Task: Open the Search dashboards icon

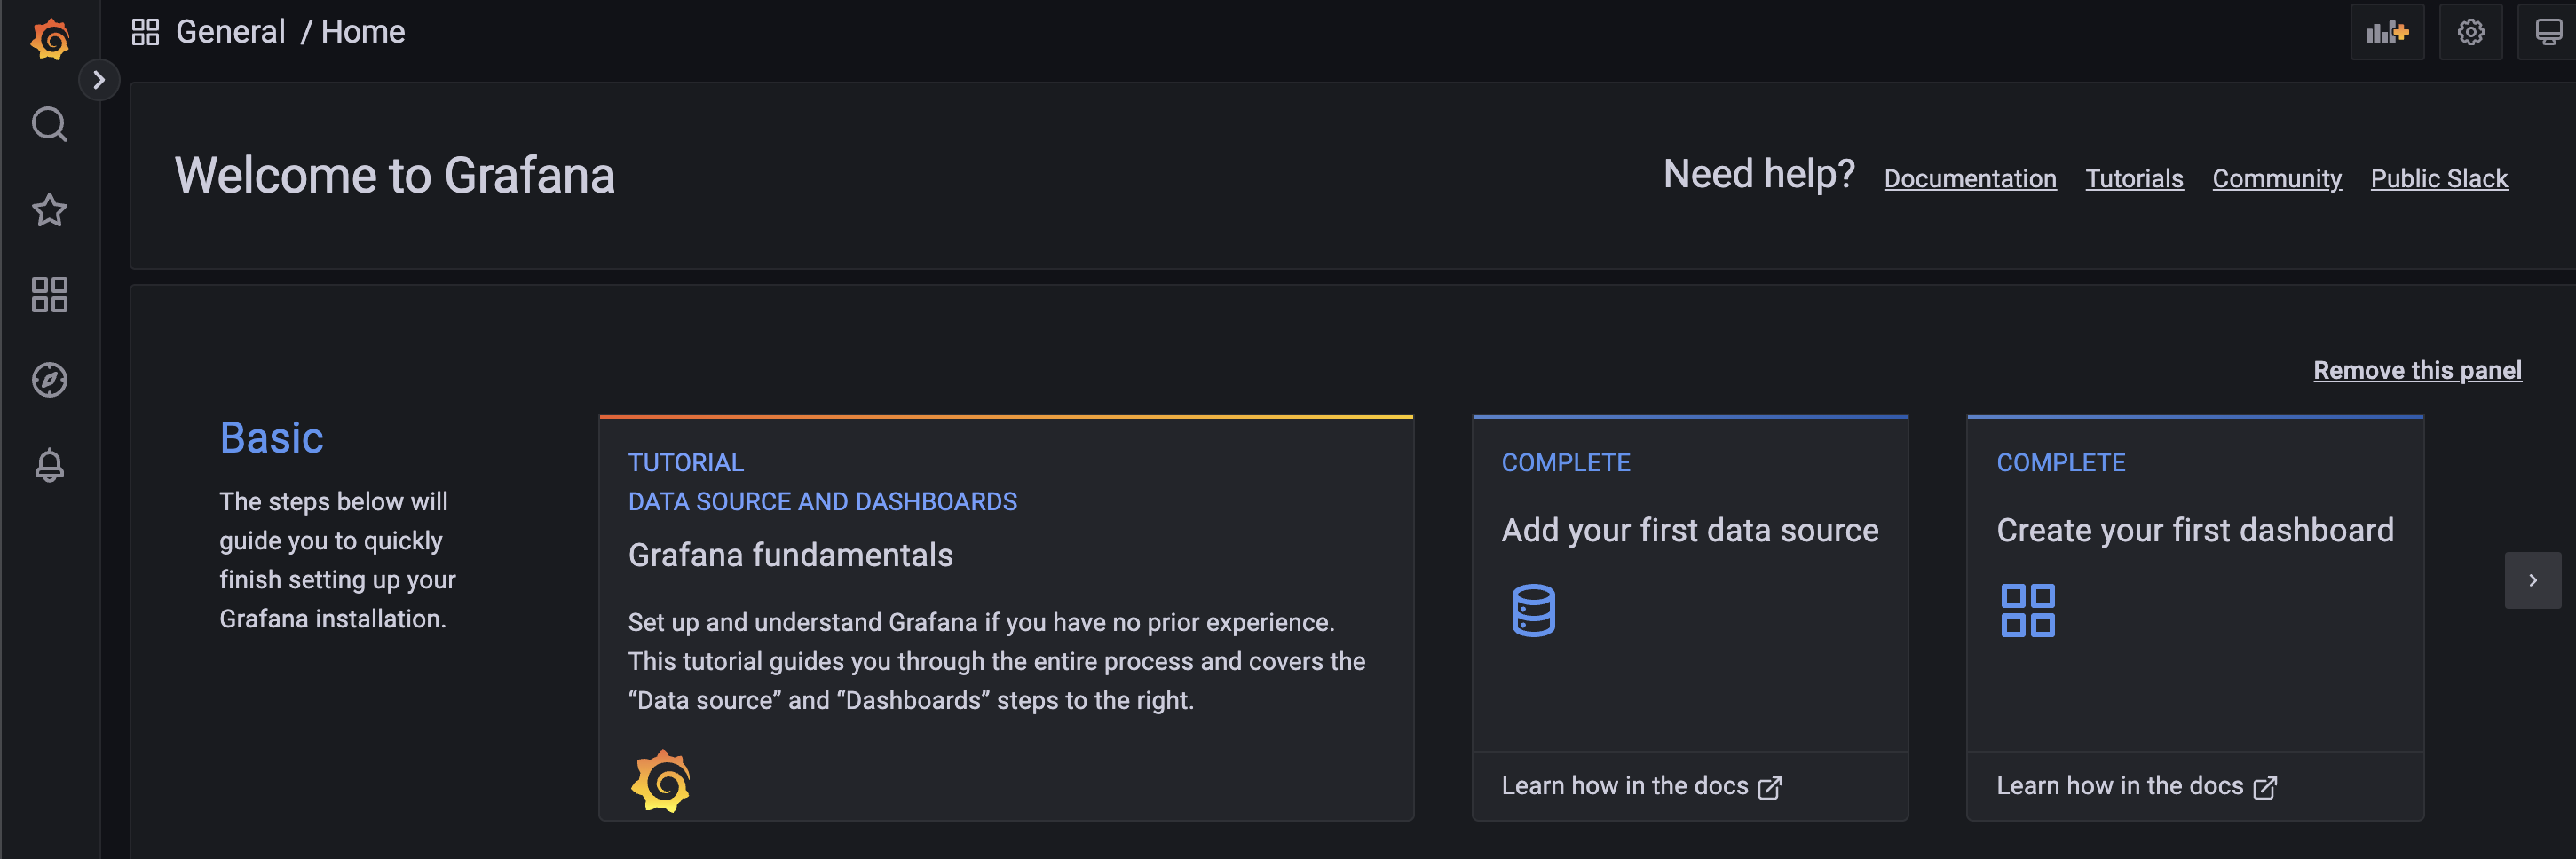Action: pos(50,125)
